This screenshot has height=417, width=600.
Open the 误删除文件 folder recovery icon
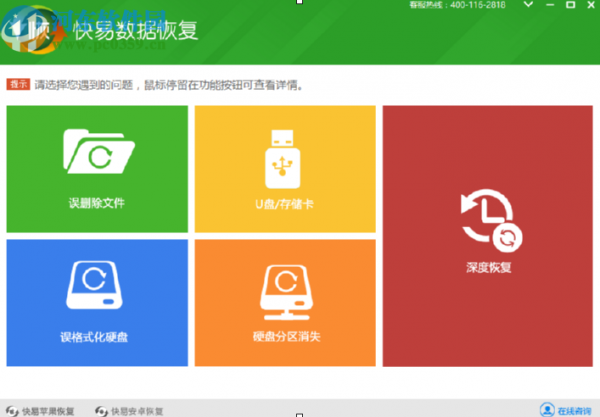[x=99, y=151]
